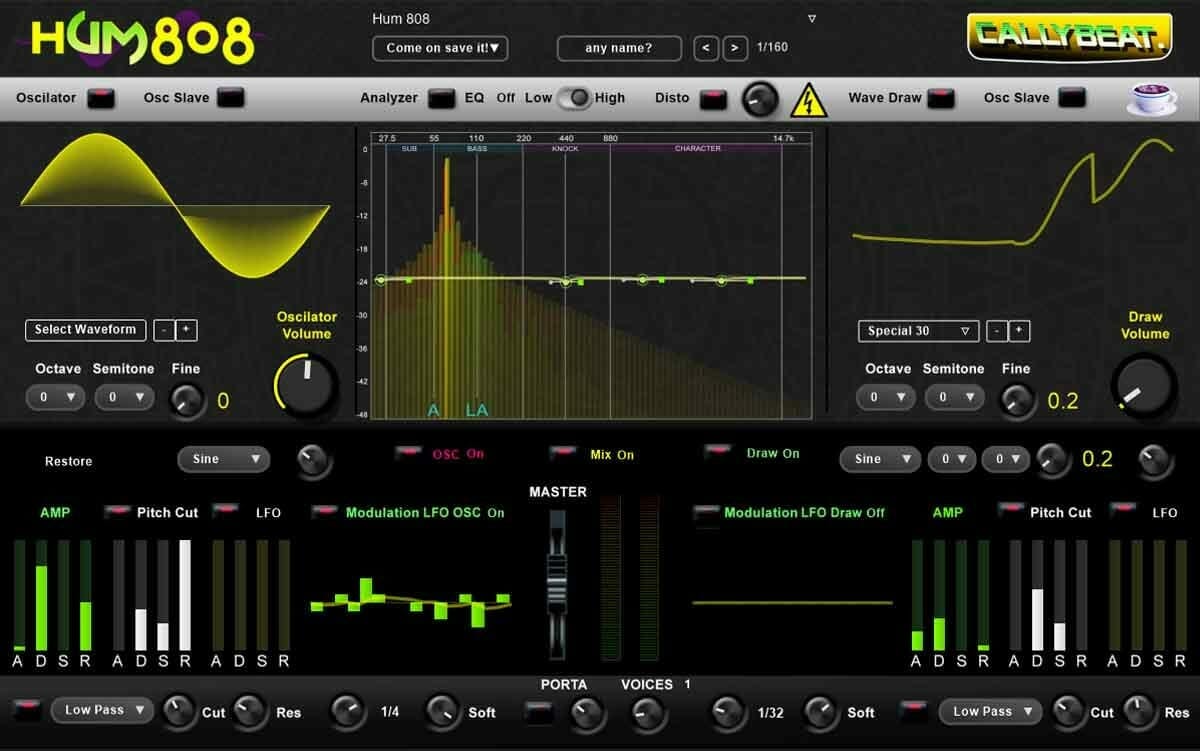The width and height of the screenshot is (1200, 751).
Task: Click the lightning bolt distortion warning icon
Action: (809, 99)
